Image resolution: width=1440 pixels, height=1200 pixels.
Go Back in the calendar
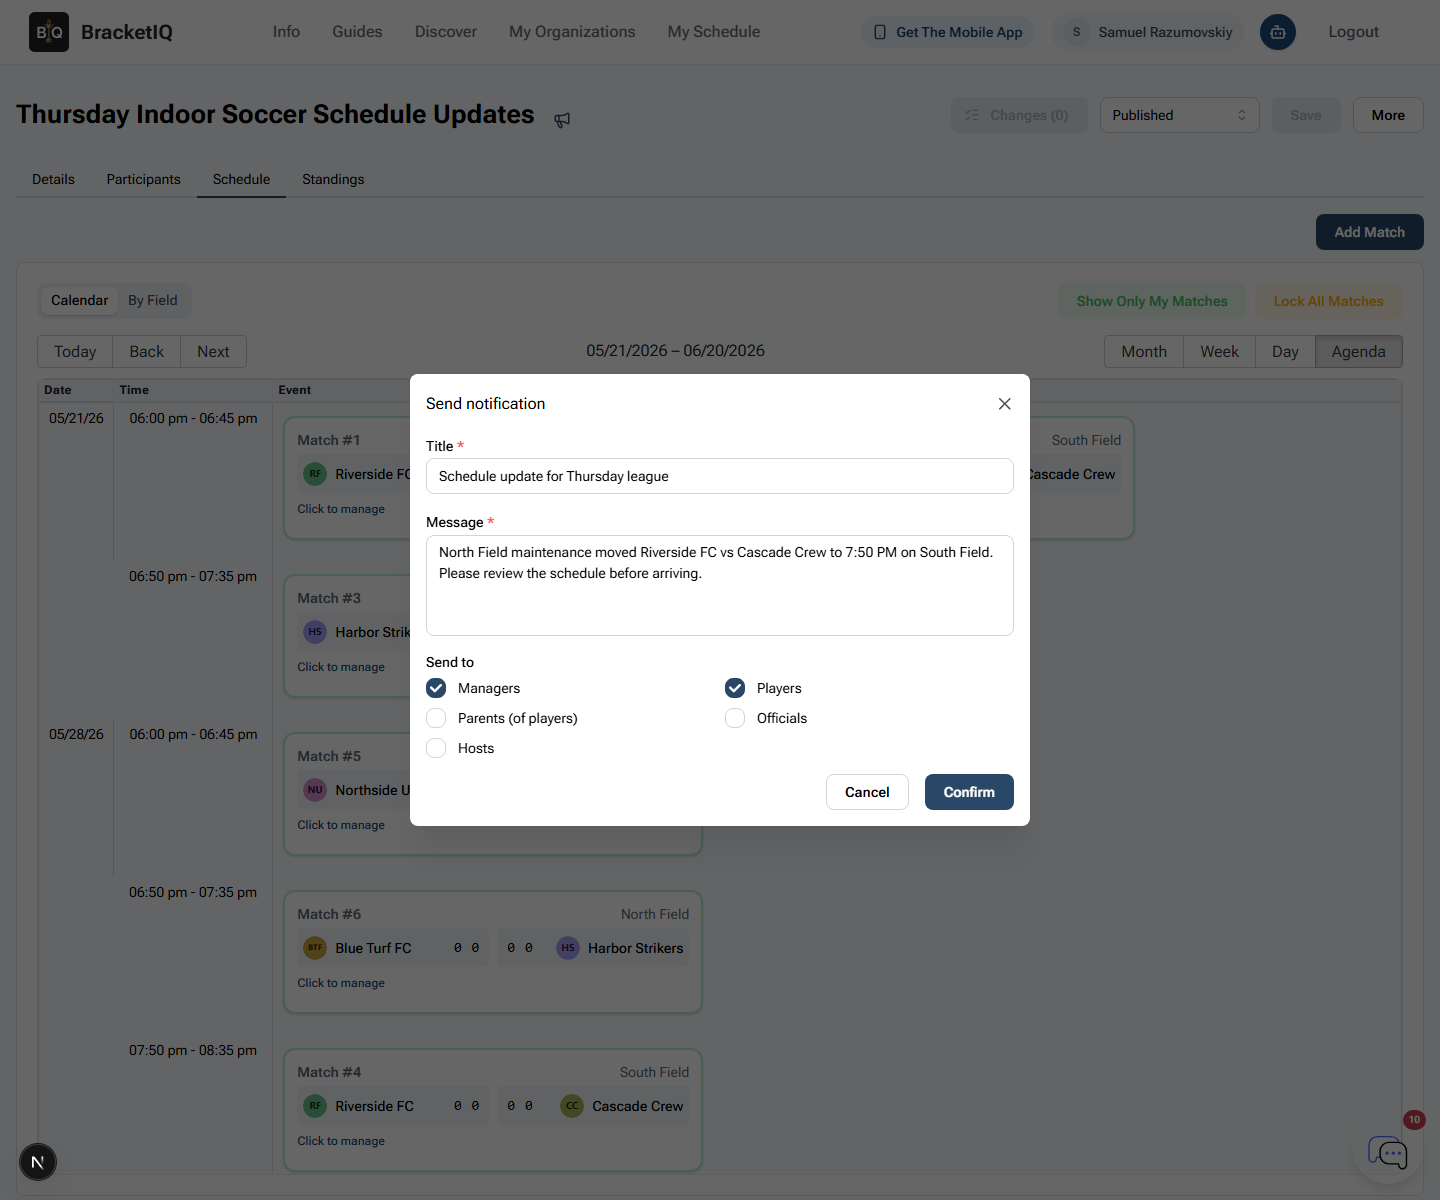point(146,352)
